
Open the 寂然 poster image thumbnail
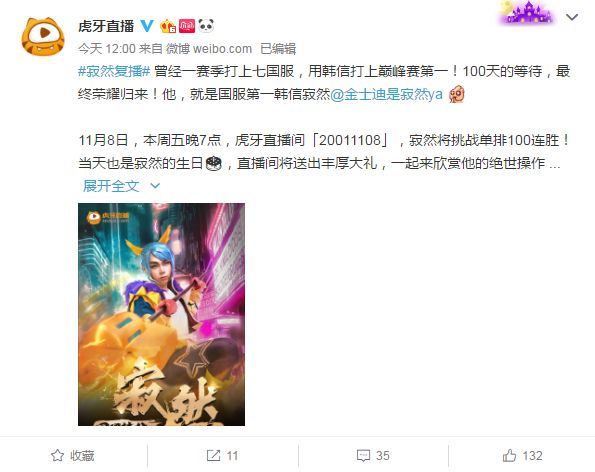tap(161, 314)
